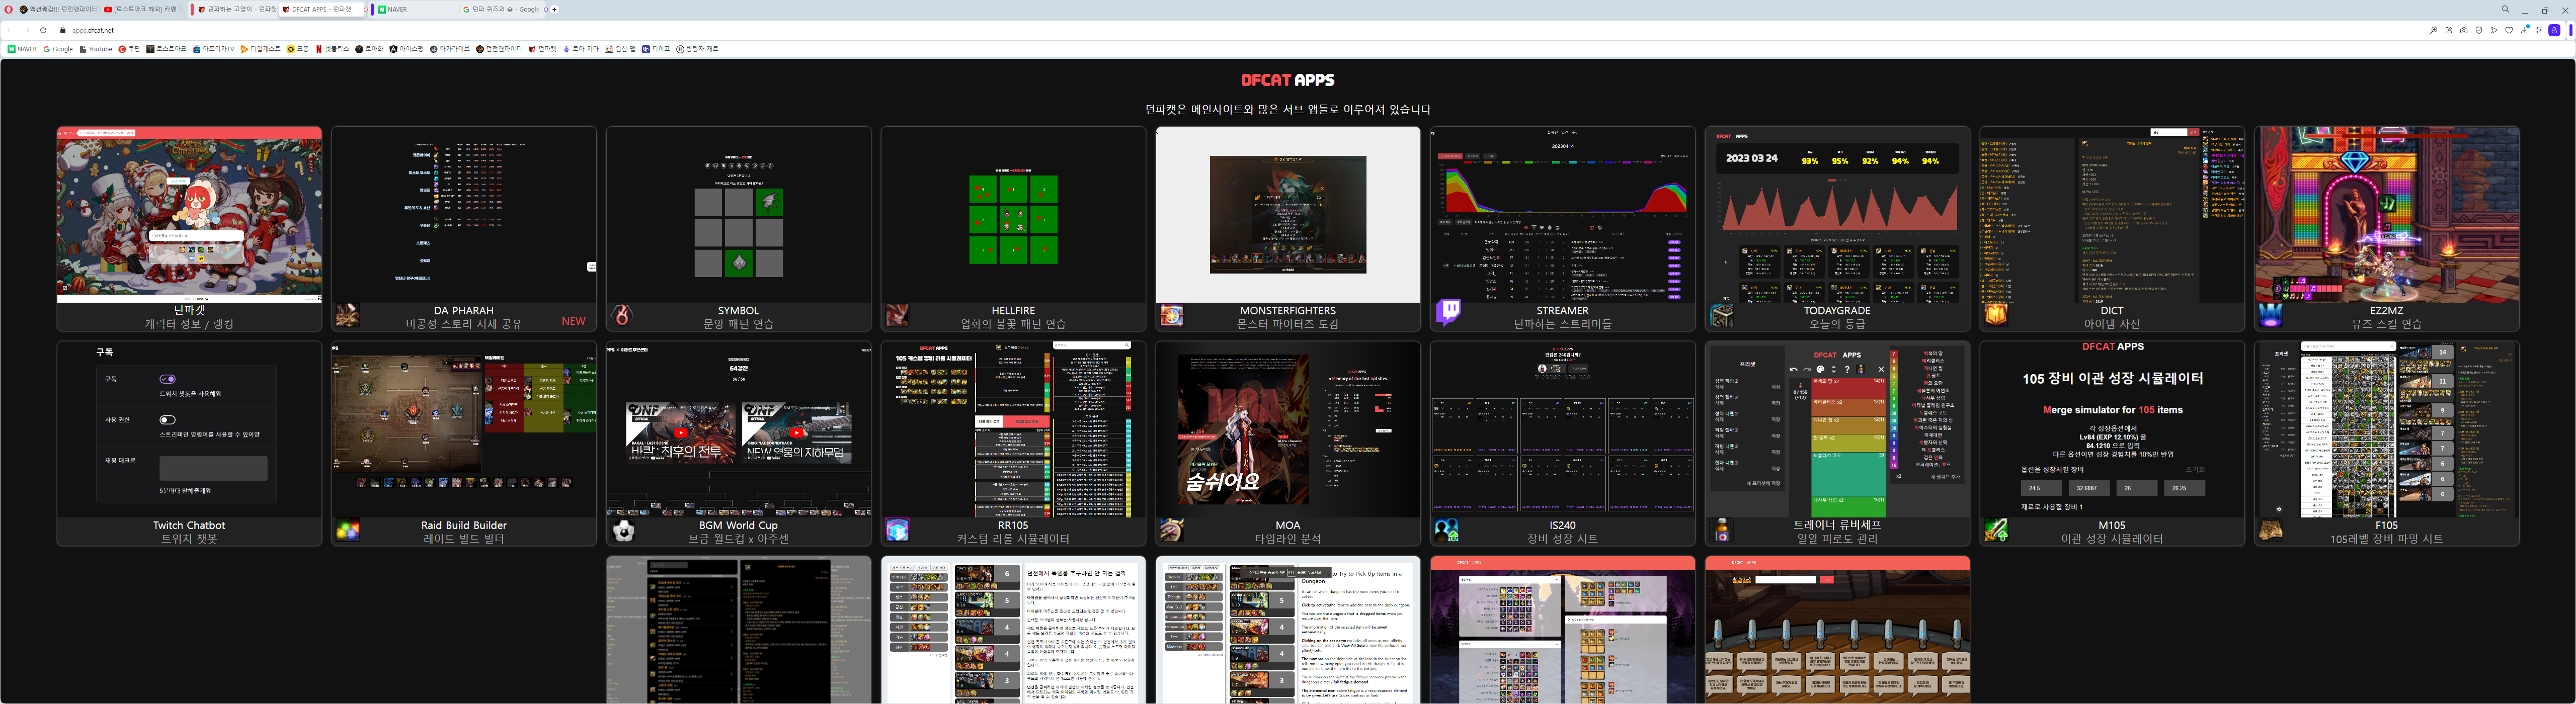Screen dimensions: 2576x704
Task: Click the Opera snapshot camera icon
Action: click(x=2464, y=31)
